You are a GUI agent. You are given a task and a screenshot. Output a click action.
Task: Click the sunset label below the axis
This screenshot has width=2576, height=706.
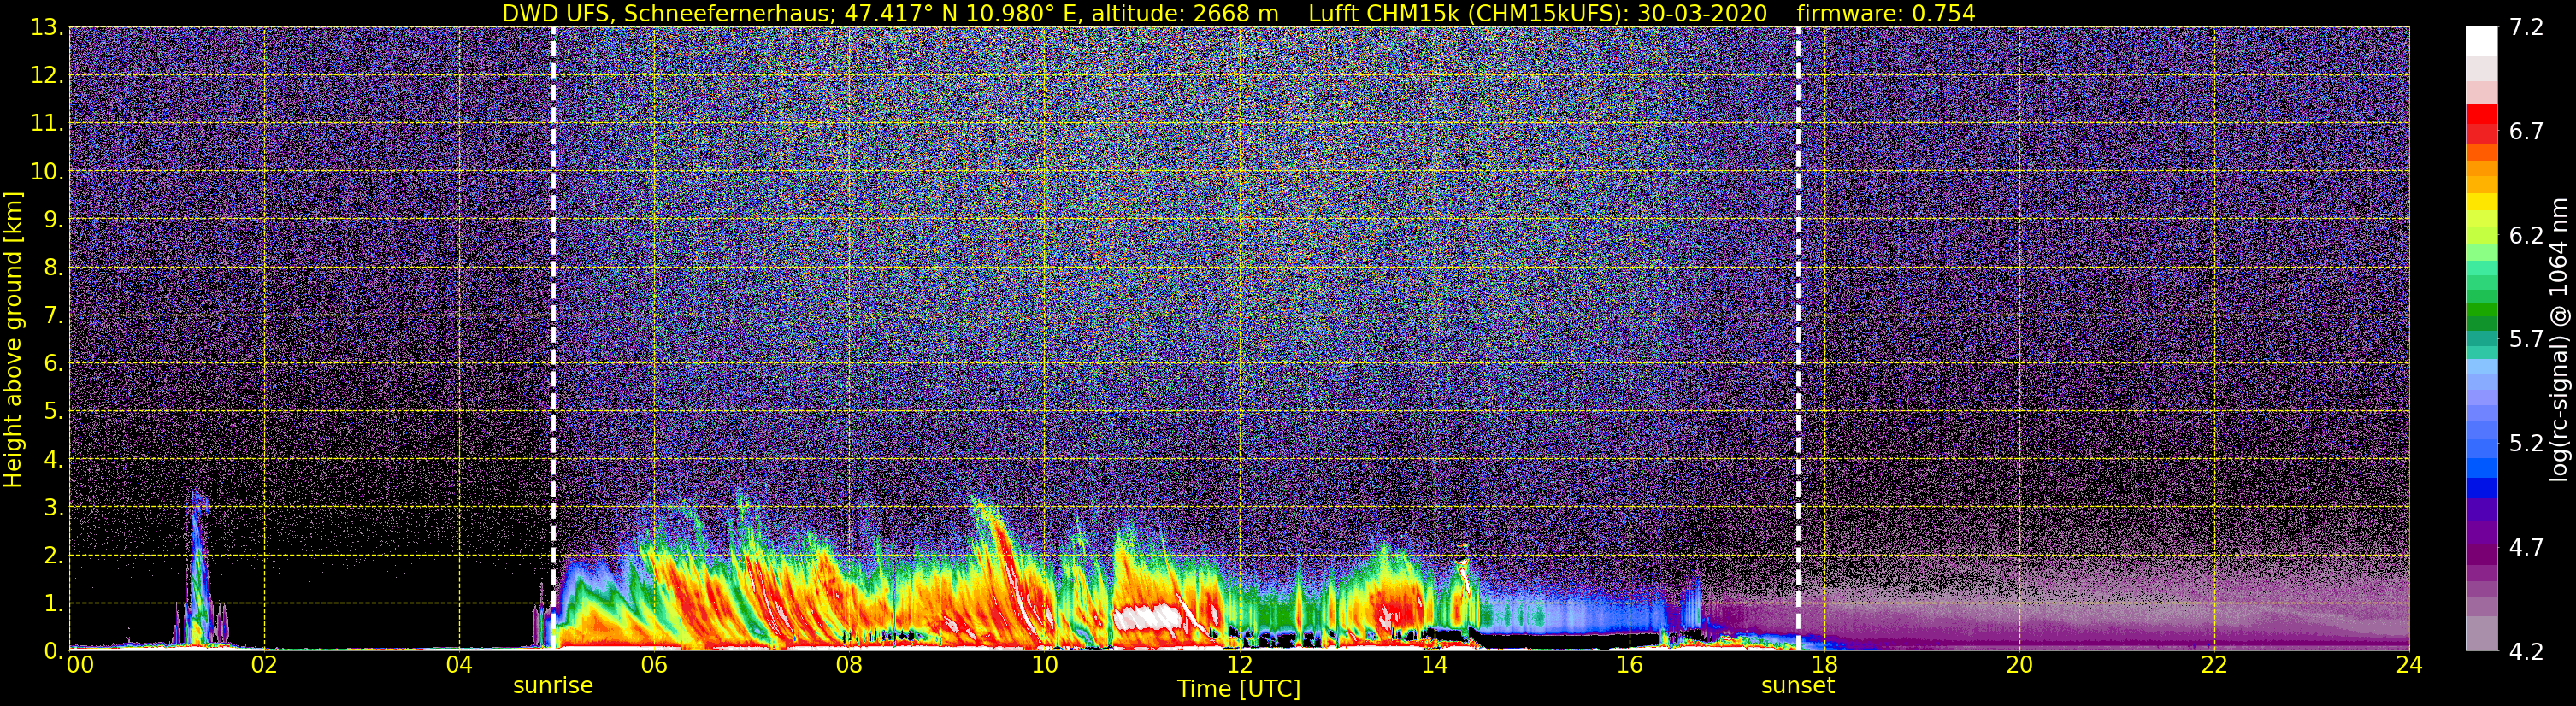coord(1798,686)
